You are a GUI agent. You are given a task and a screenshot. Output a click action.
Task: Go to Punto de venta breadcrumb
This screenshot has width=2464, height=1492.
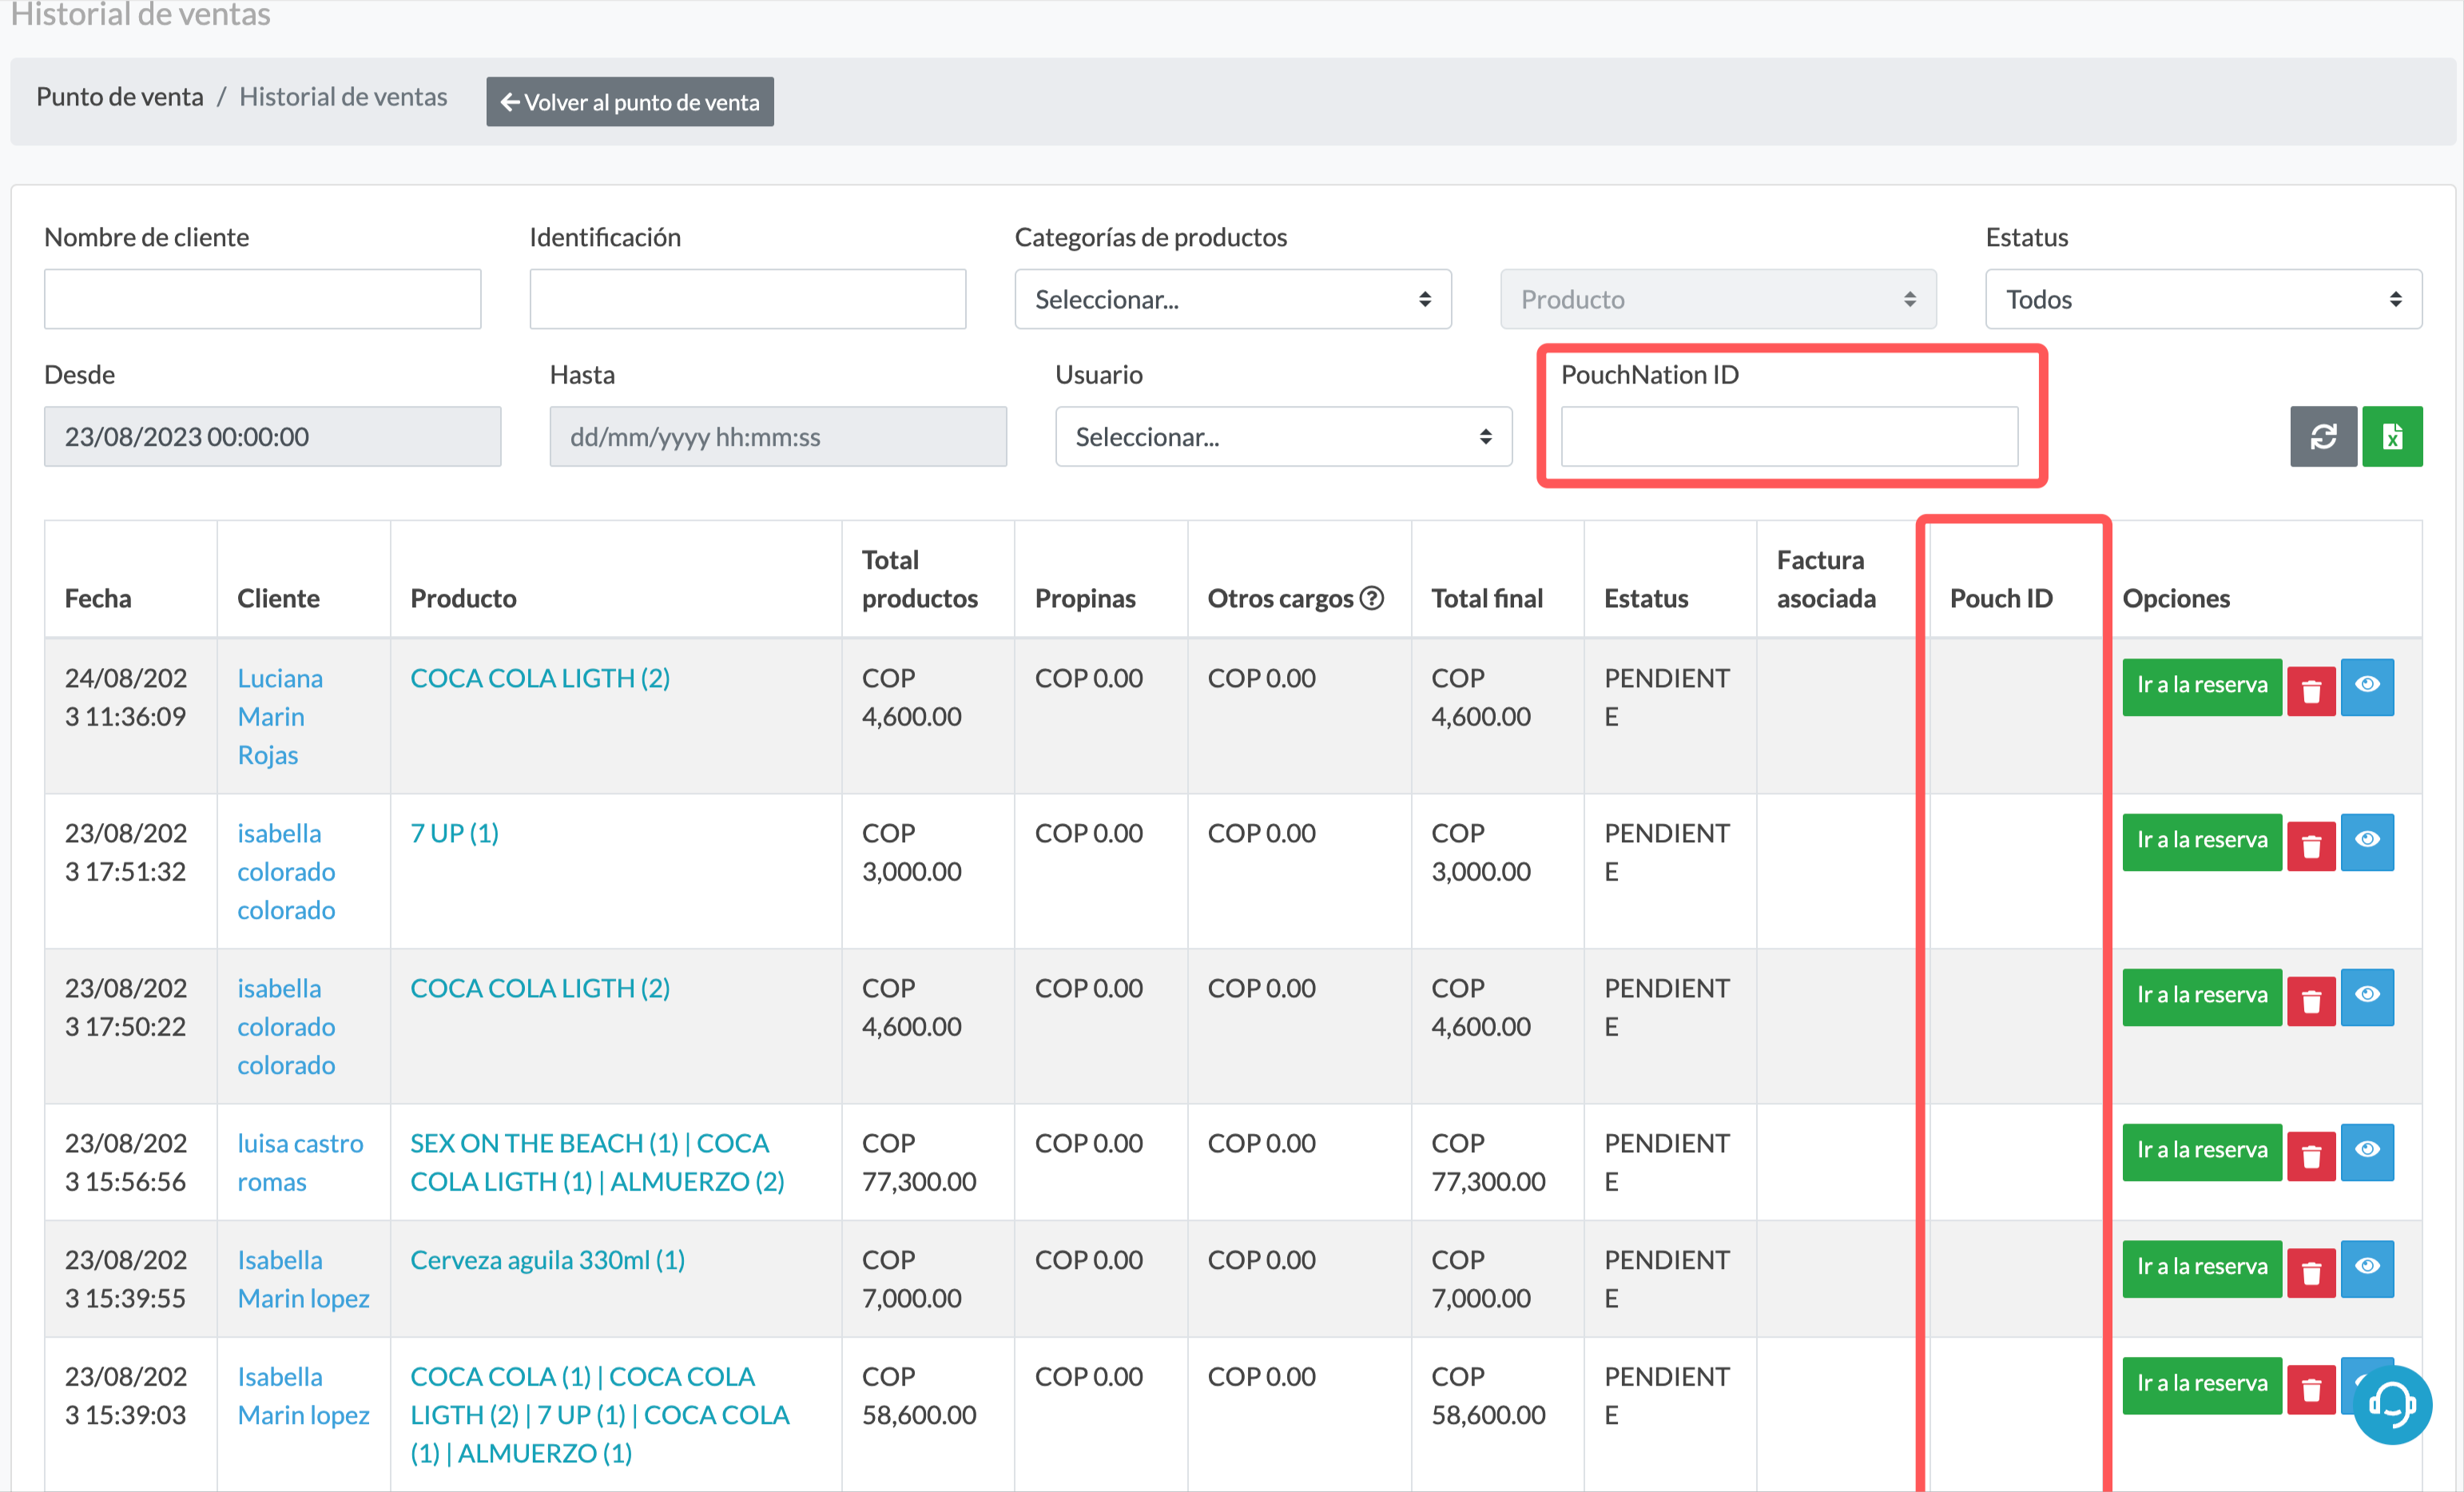pos(120,97)
